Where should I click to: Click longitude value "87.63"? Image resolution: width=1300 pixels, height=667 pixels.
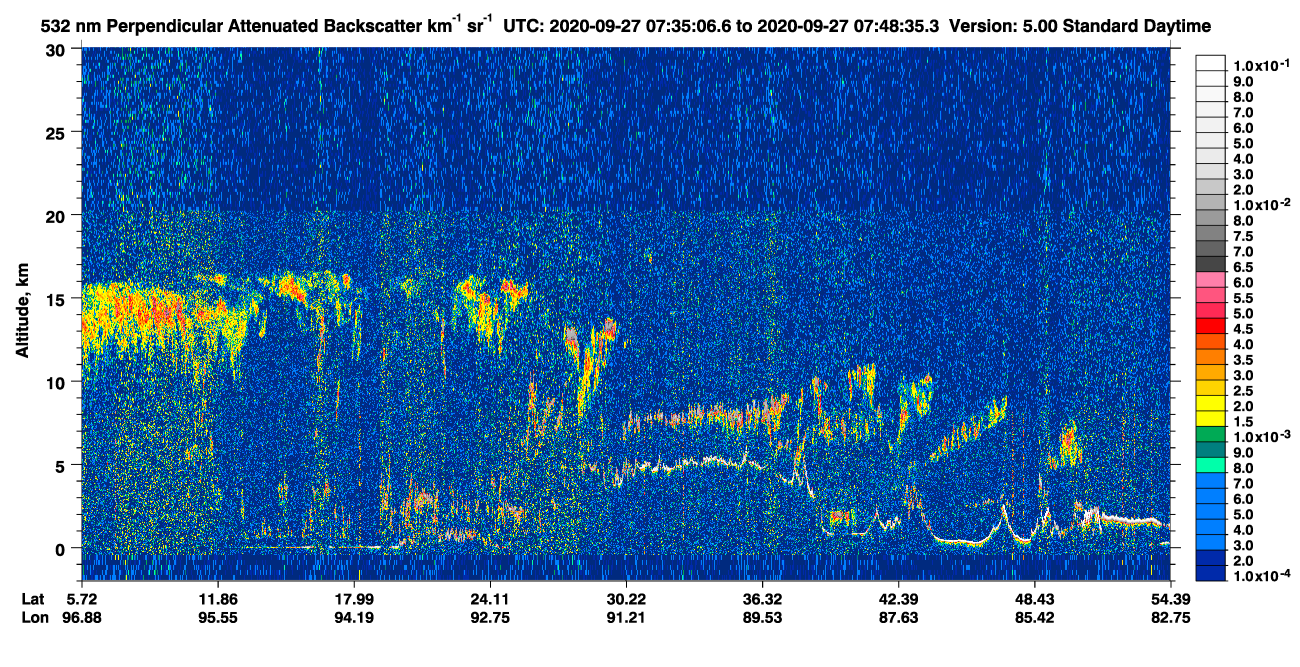pyautogui.click(x=898, y=618)
